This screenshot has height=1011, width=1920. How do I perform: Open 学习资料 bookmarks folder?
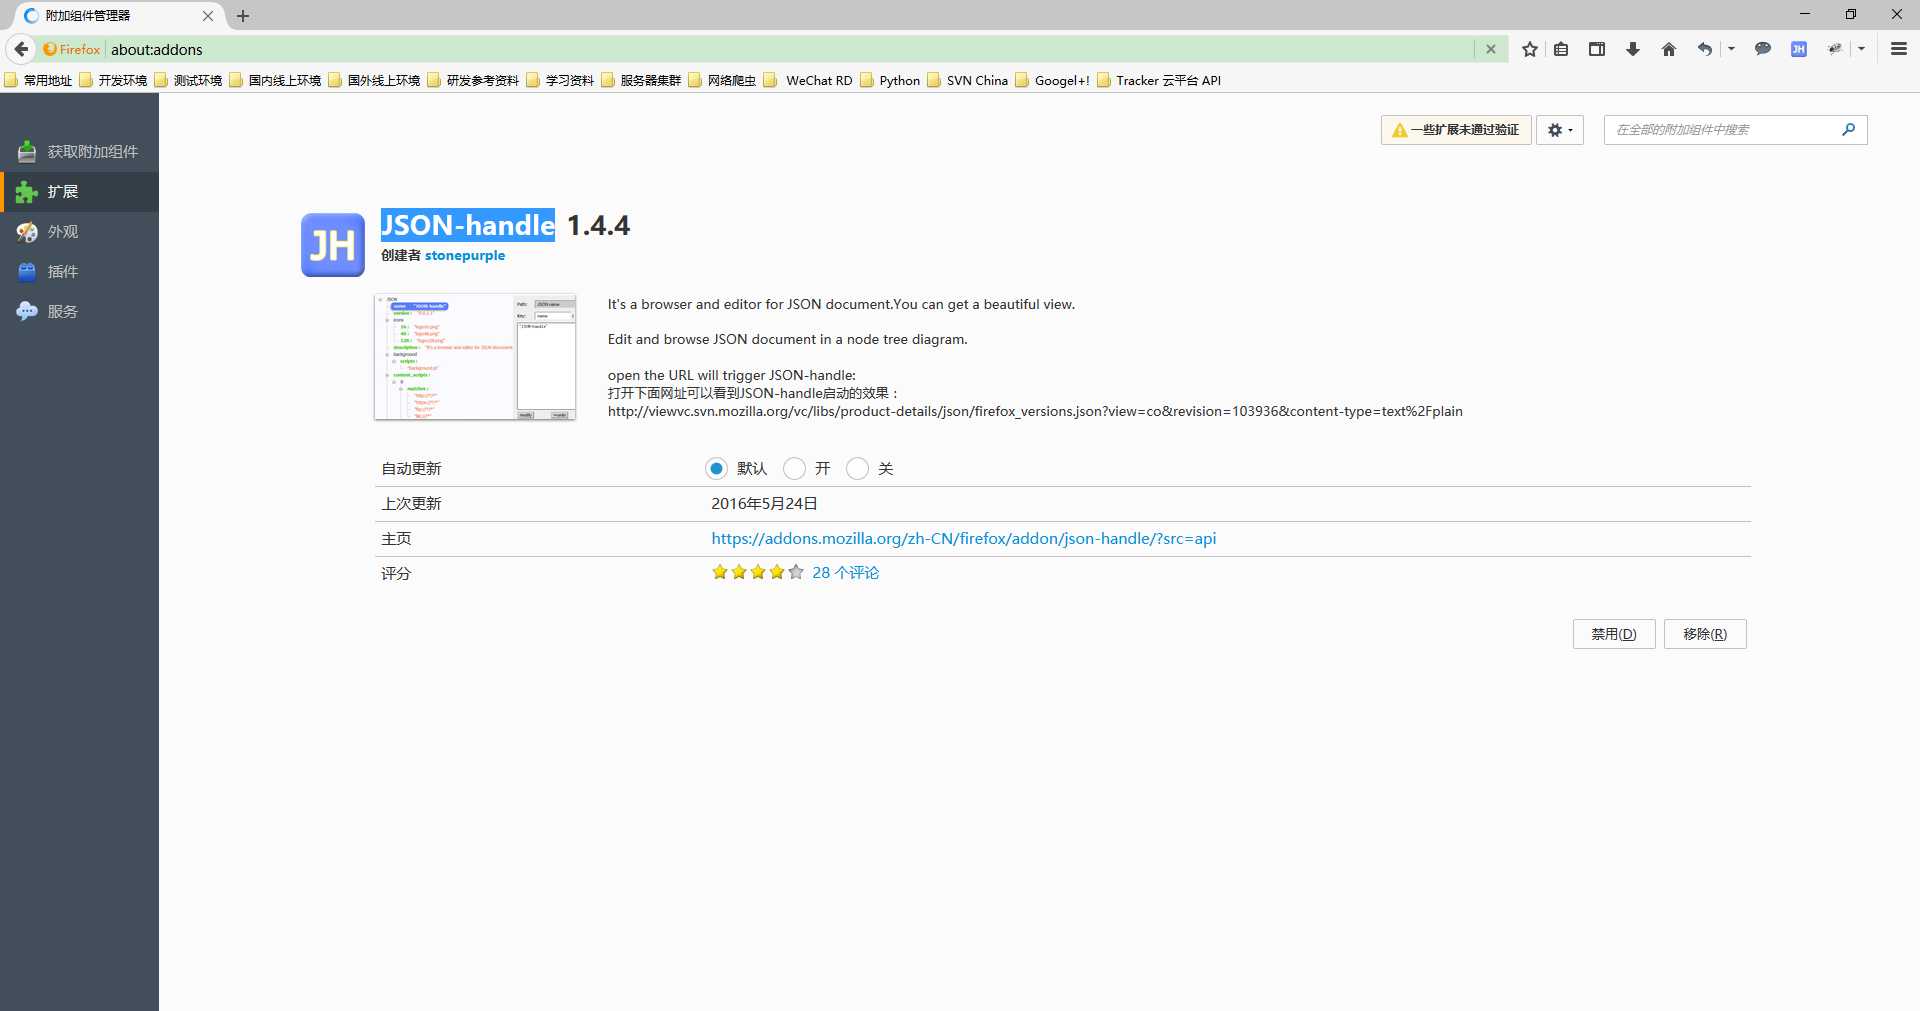coord(561,81)
